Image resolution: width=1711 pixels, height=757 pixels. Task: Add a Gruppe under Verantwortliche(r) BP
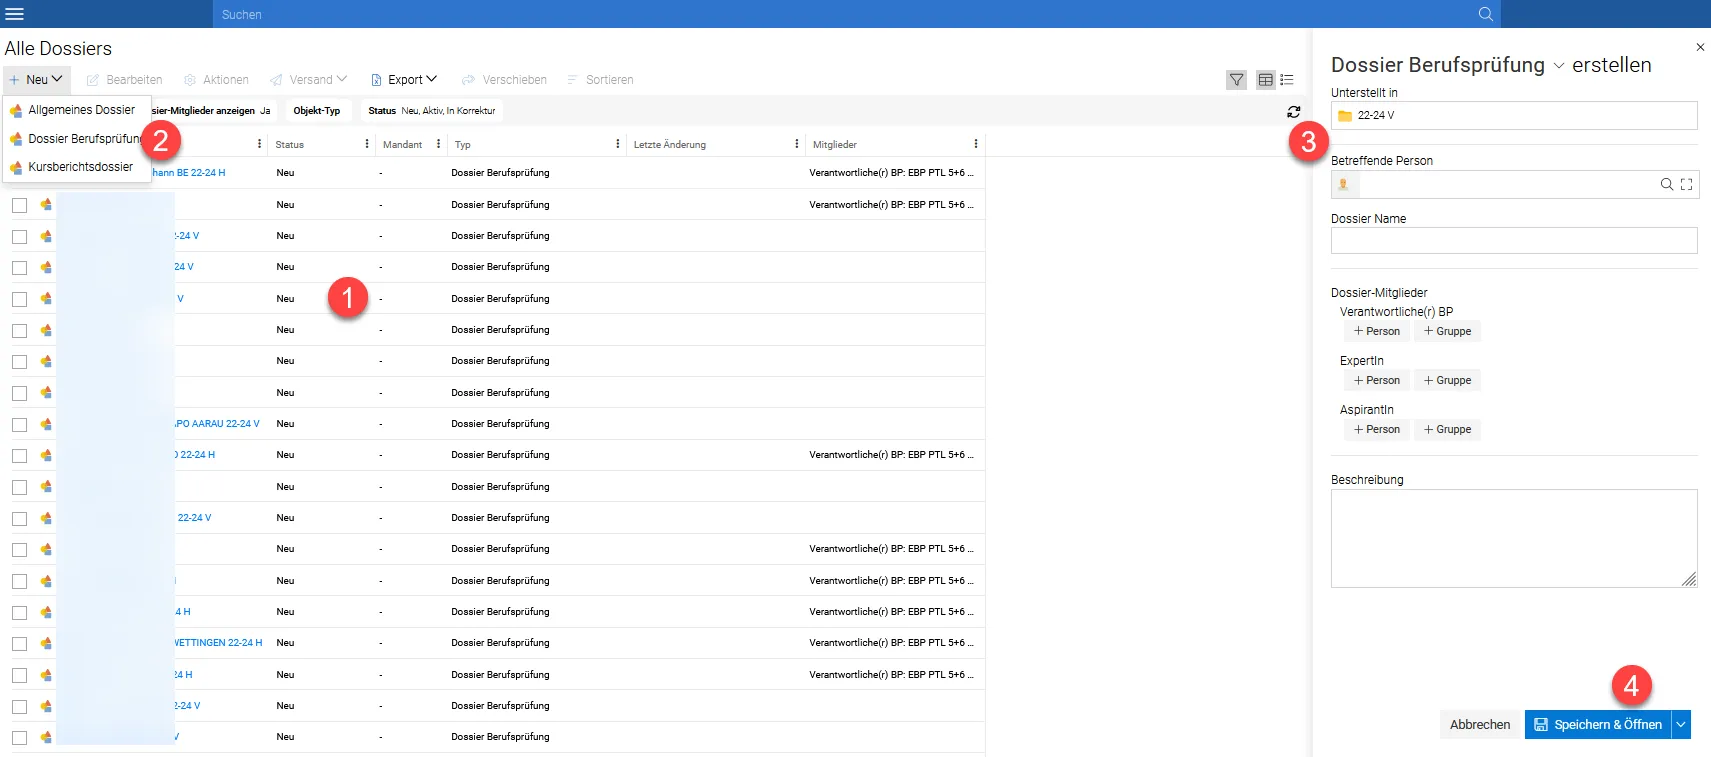click(x=1447, y=331)
